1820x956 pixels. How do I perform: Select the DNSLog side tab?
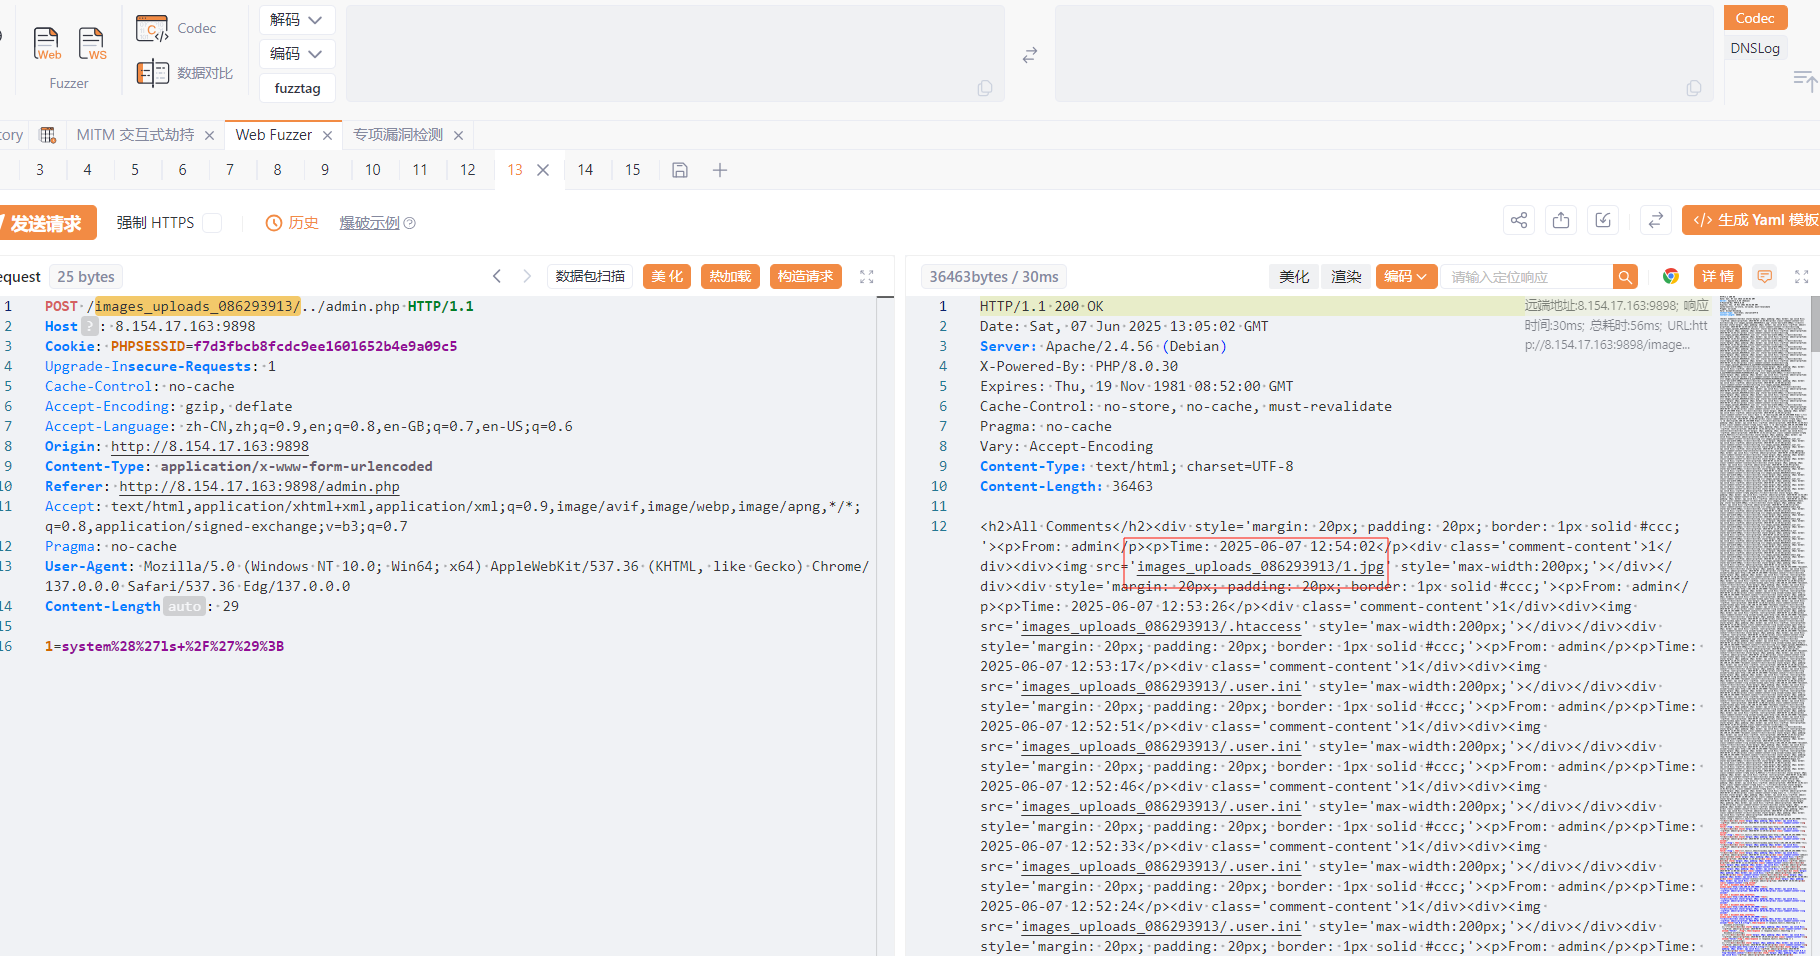[x=1755, y=48]
